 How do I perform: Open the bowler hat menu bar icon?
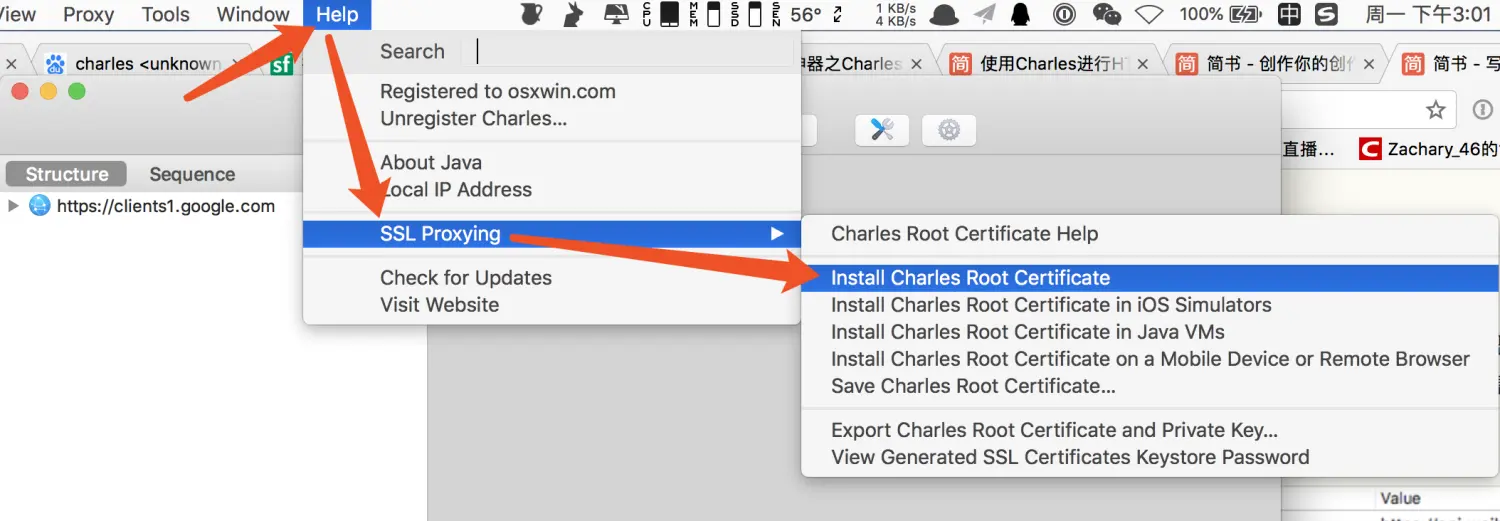pyautogui.click(x=944, y=14)
